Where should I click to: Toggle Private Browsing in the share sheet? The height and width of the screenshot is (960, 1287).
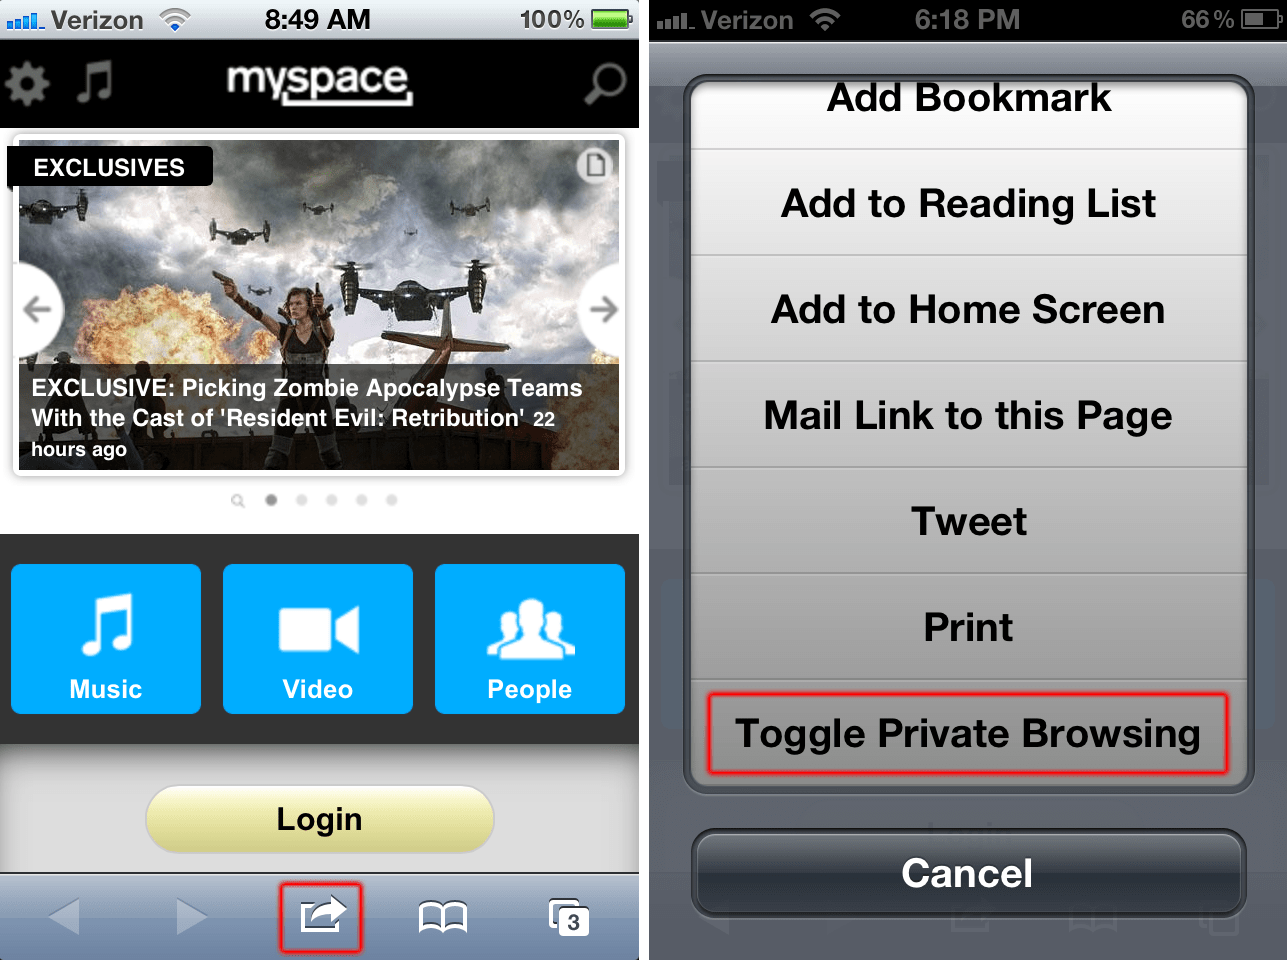click(x=967, y=734)
